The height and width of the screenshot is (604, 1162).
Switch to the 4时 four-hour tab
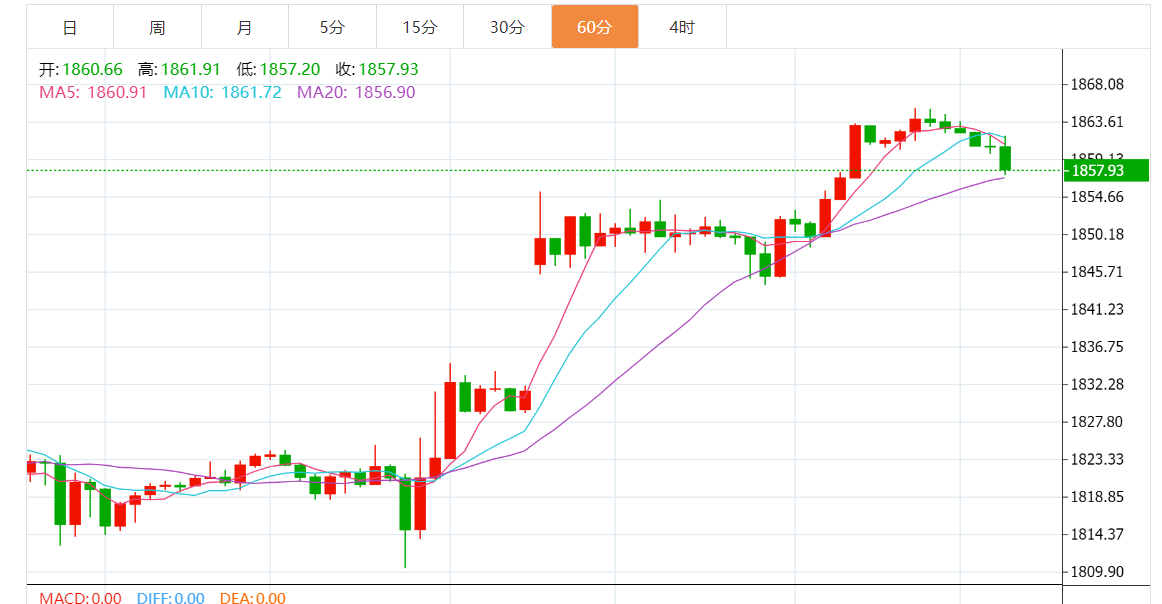pos(682,27)
